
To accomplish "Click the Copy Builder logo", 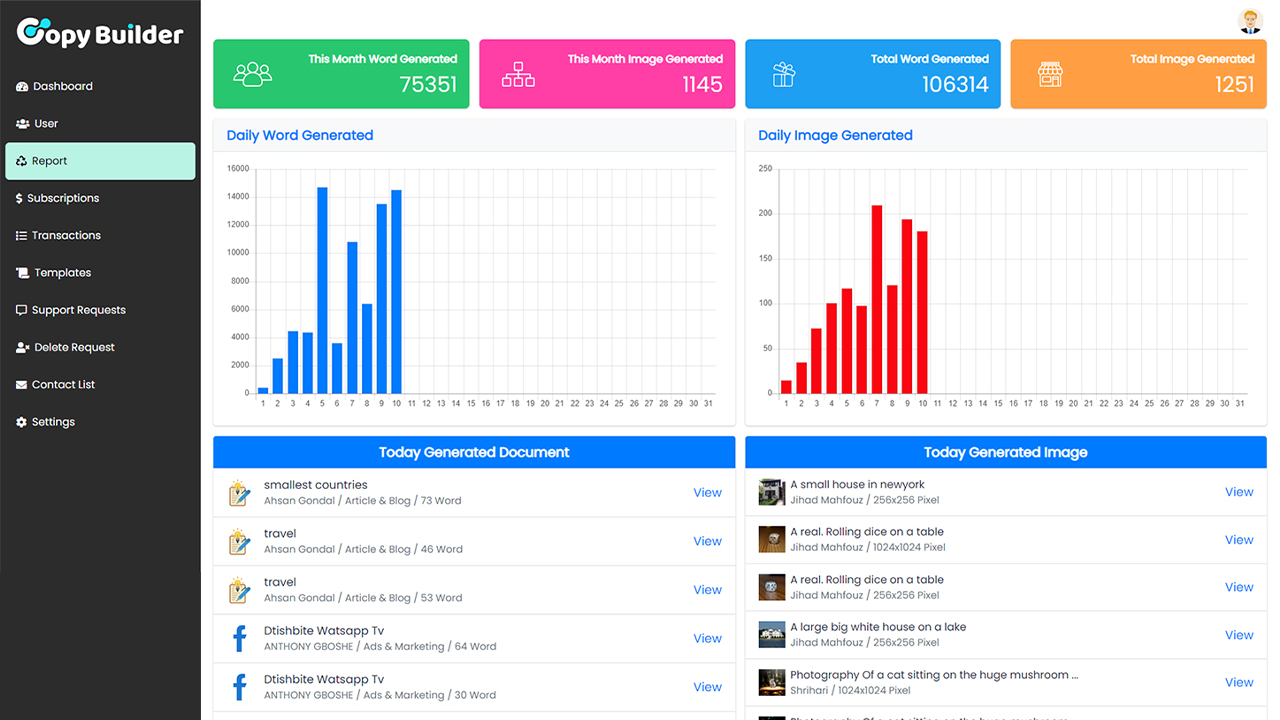I will point(100,33).
